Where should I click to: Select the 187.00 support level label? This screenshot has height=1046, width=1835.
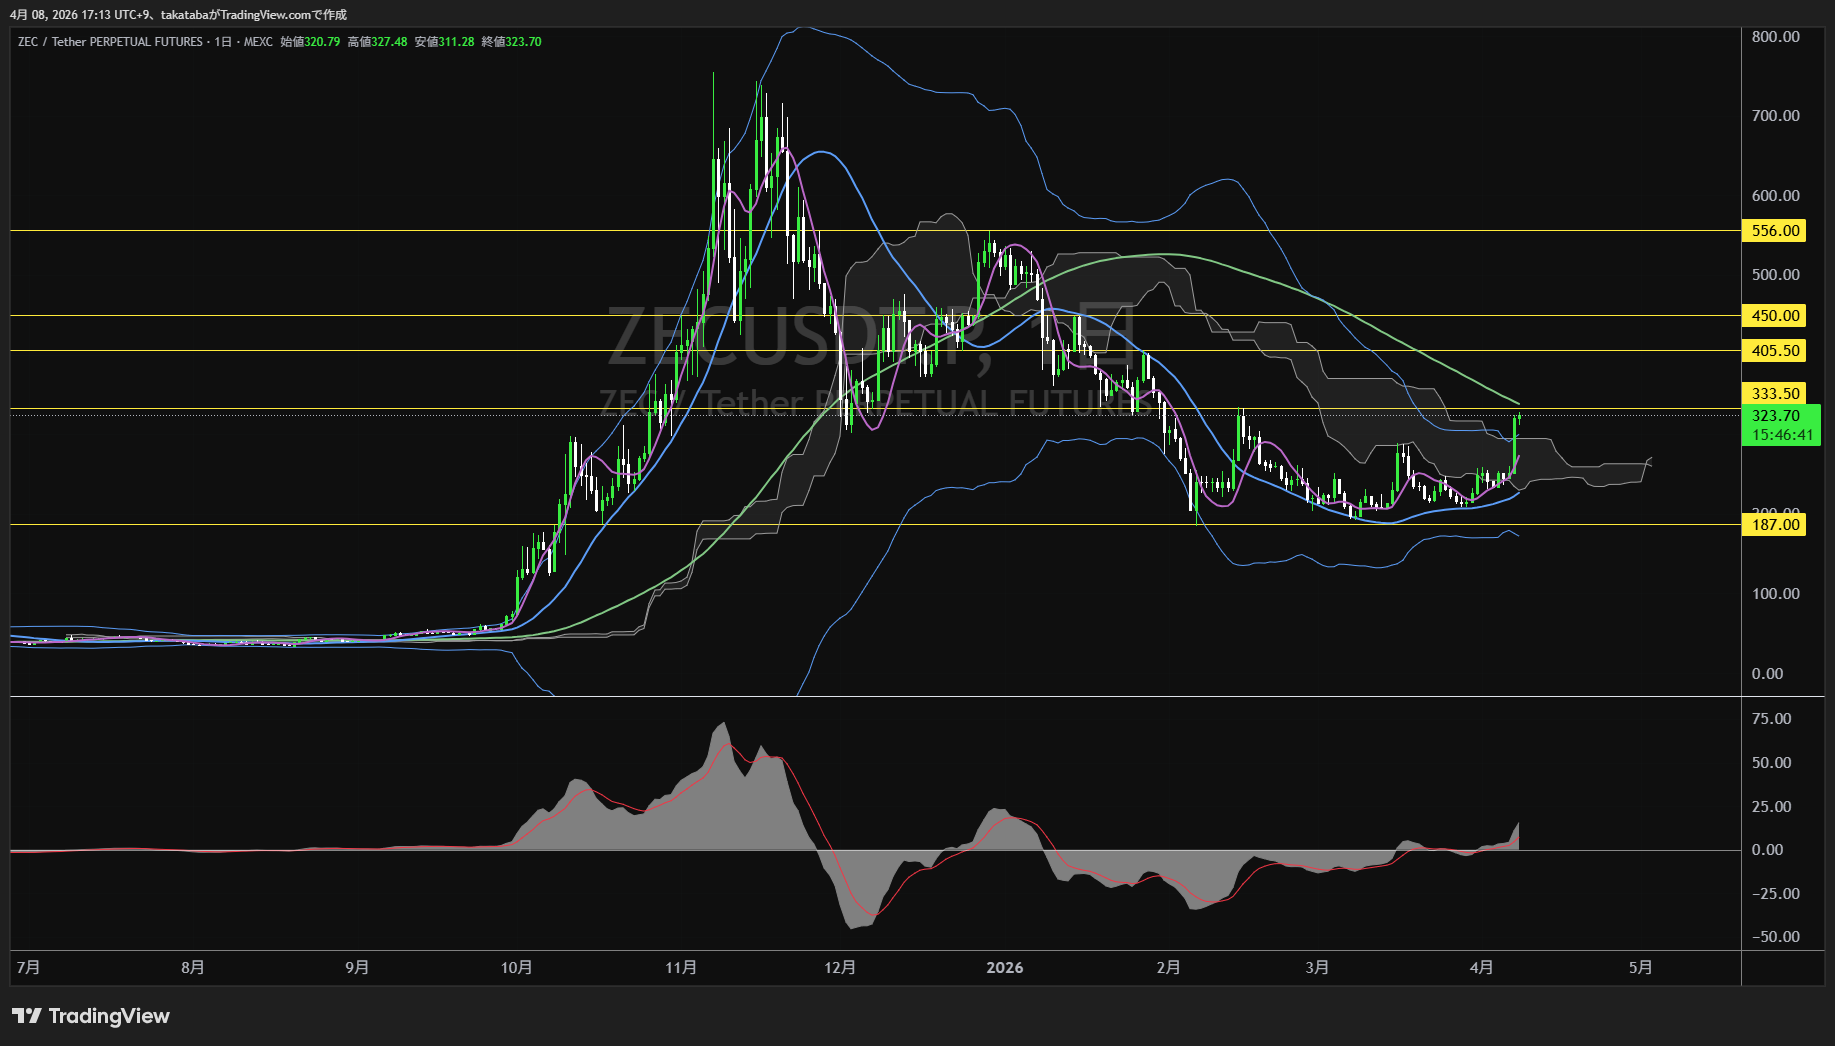pyautogui.click(x=1774, y=525)
